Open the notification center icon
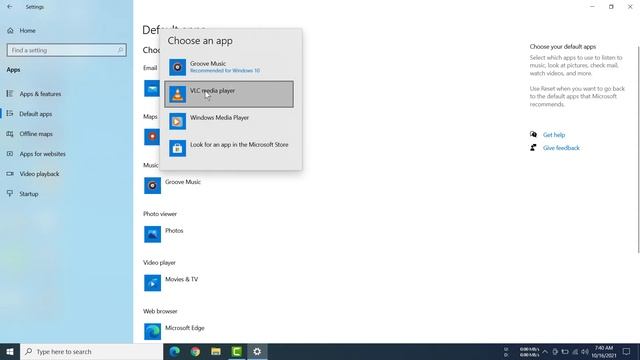The image size is (640, 360). tap(627, 351)
